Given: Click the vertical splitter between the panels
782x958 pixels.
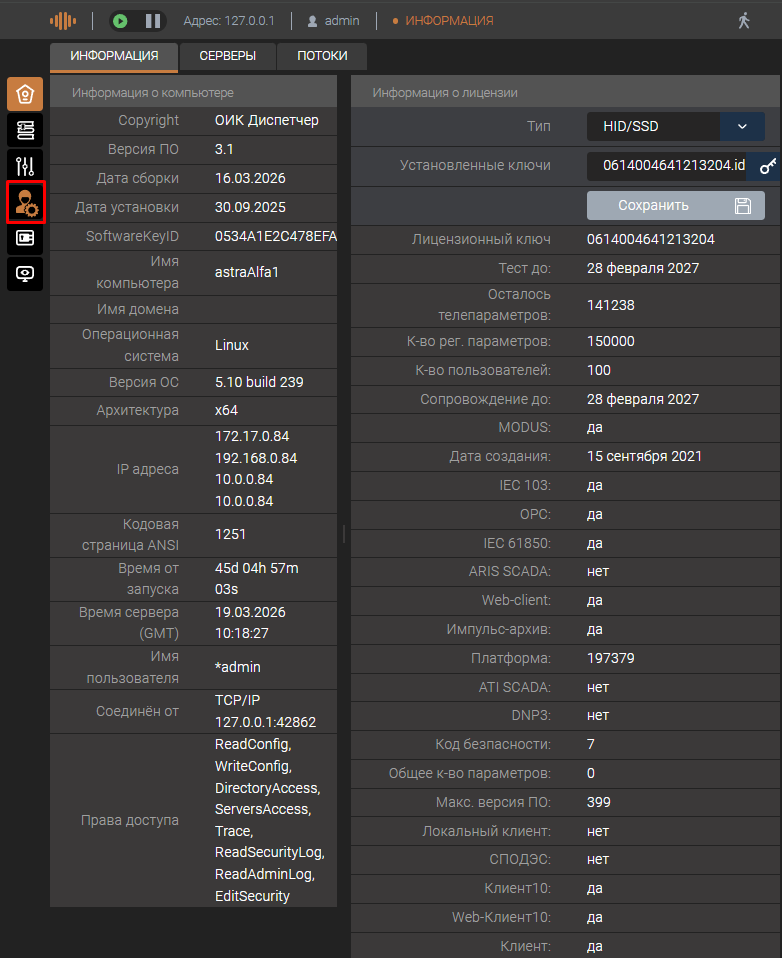Looking at the screenshot, I should pos(344,534).
